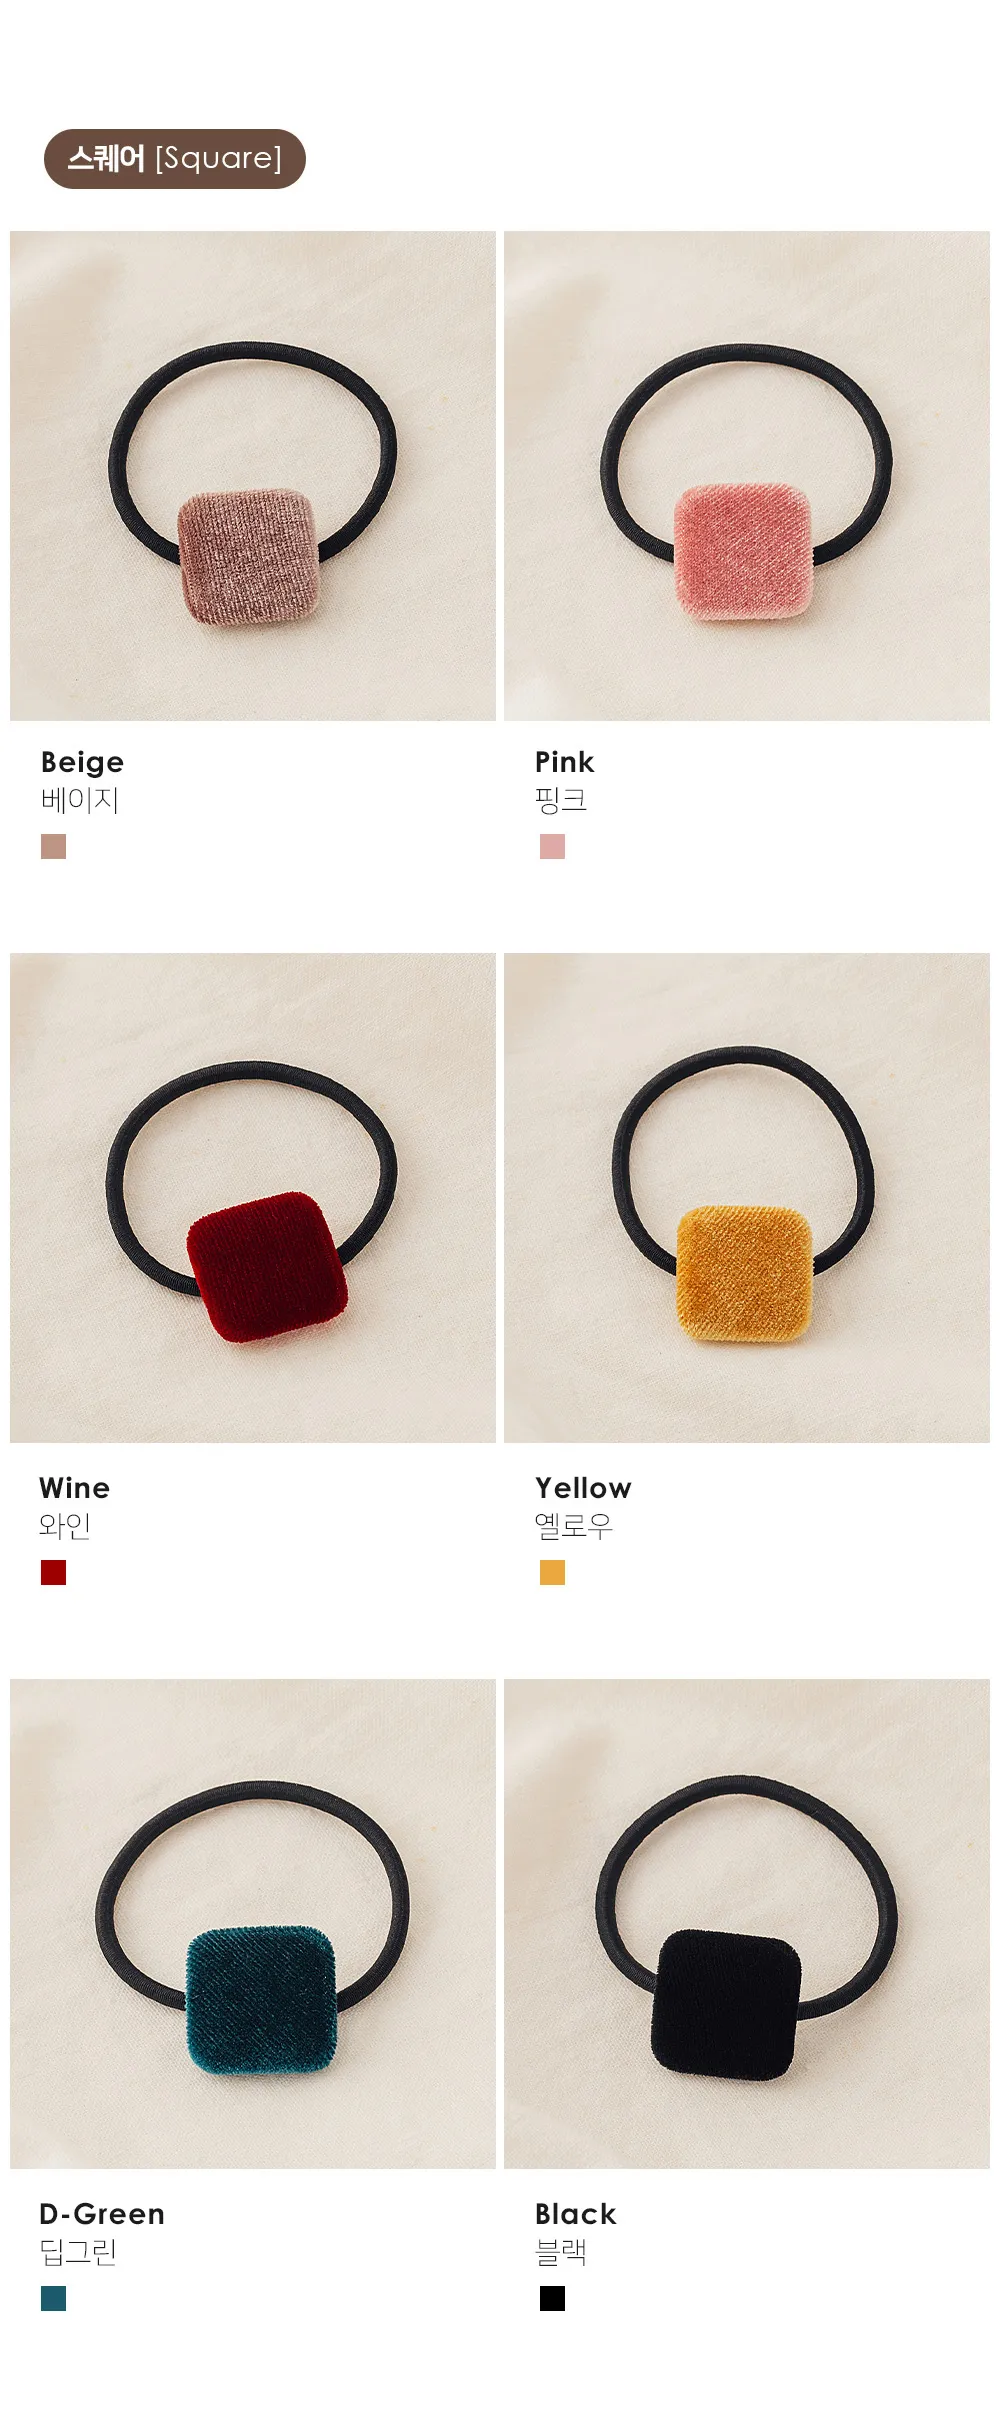Viewport: 1000px width, 2424px height.
Task: Click the Beige color name text
Action: click(x=82, y=763)
